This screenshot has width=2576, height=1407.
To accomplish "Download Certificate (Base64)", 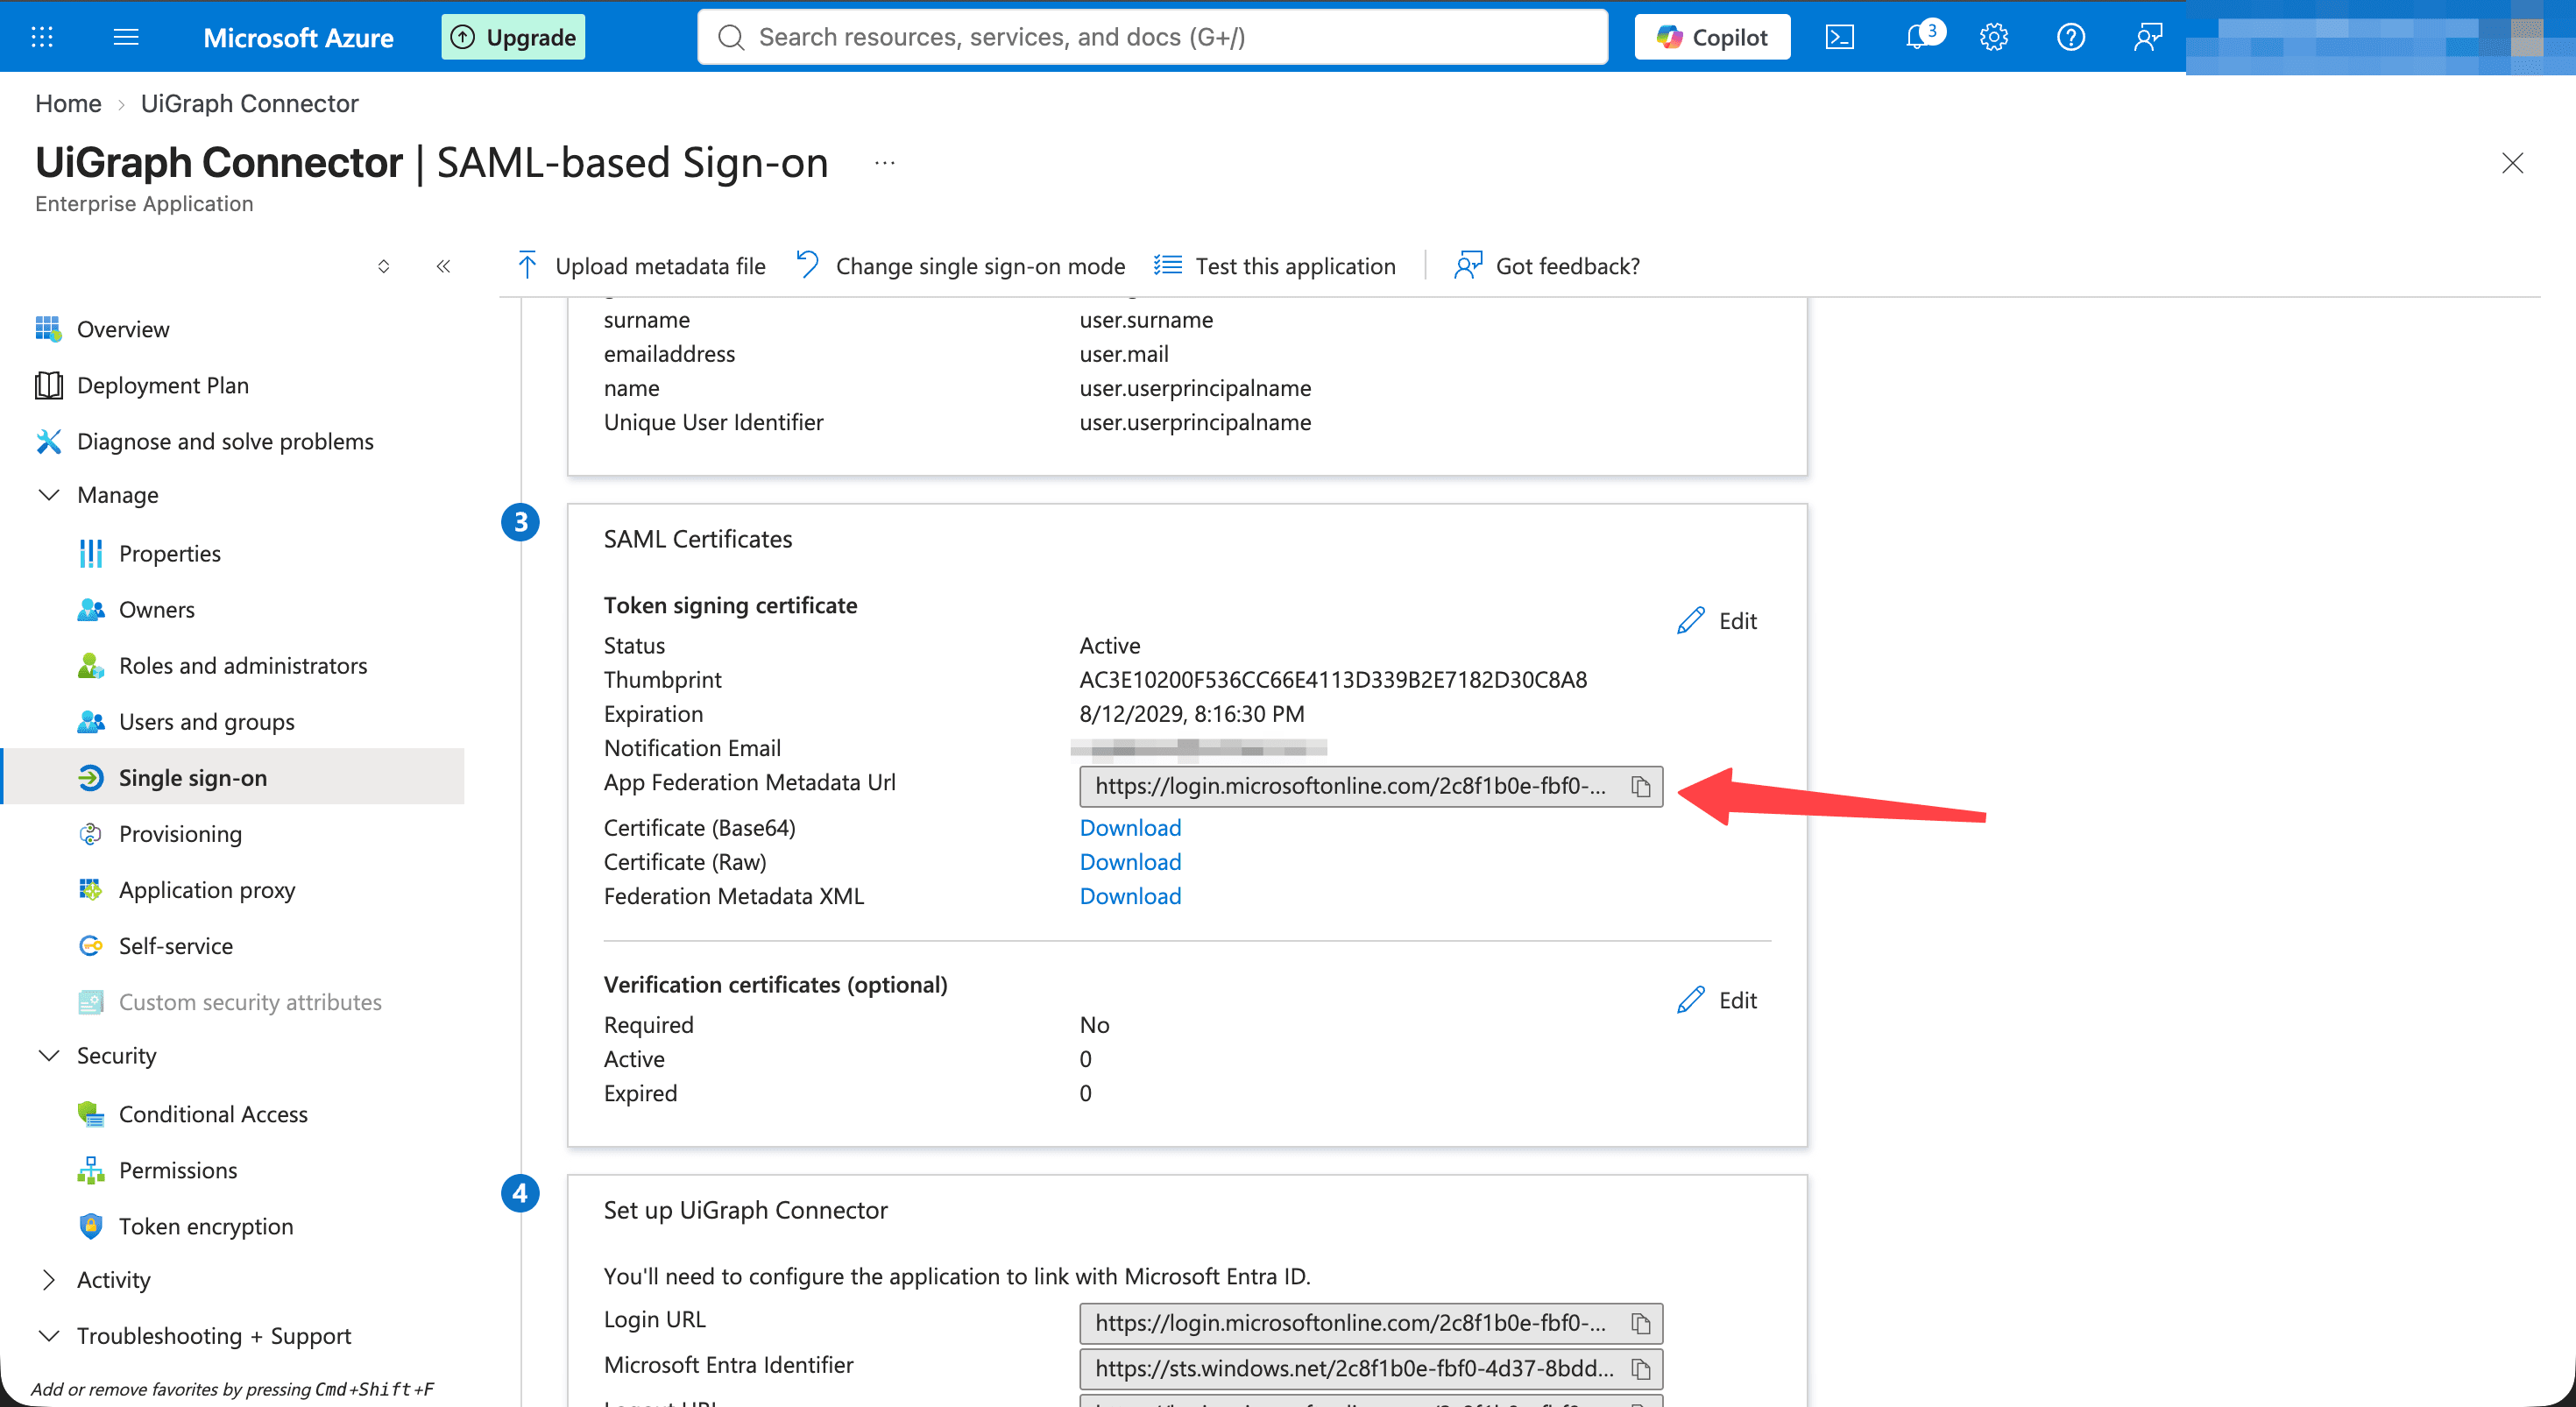I will (1130, 828).
